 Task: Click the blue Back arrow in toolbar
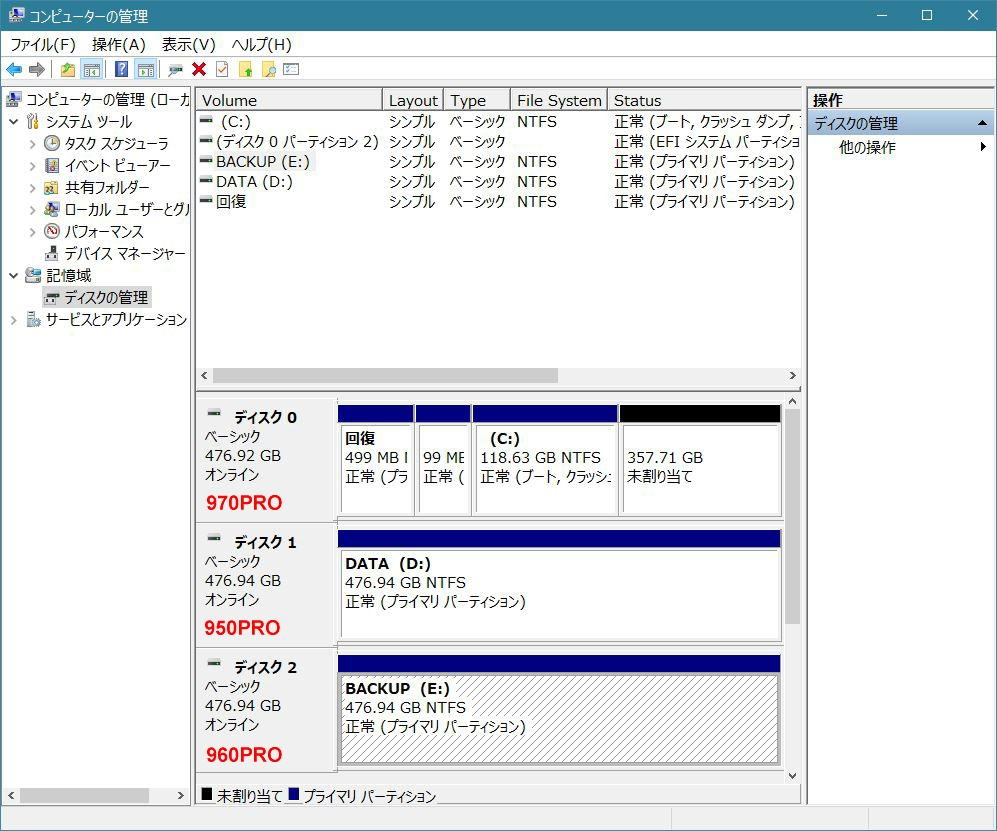14,69
